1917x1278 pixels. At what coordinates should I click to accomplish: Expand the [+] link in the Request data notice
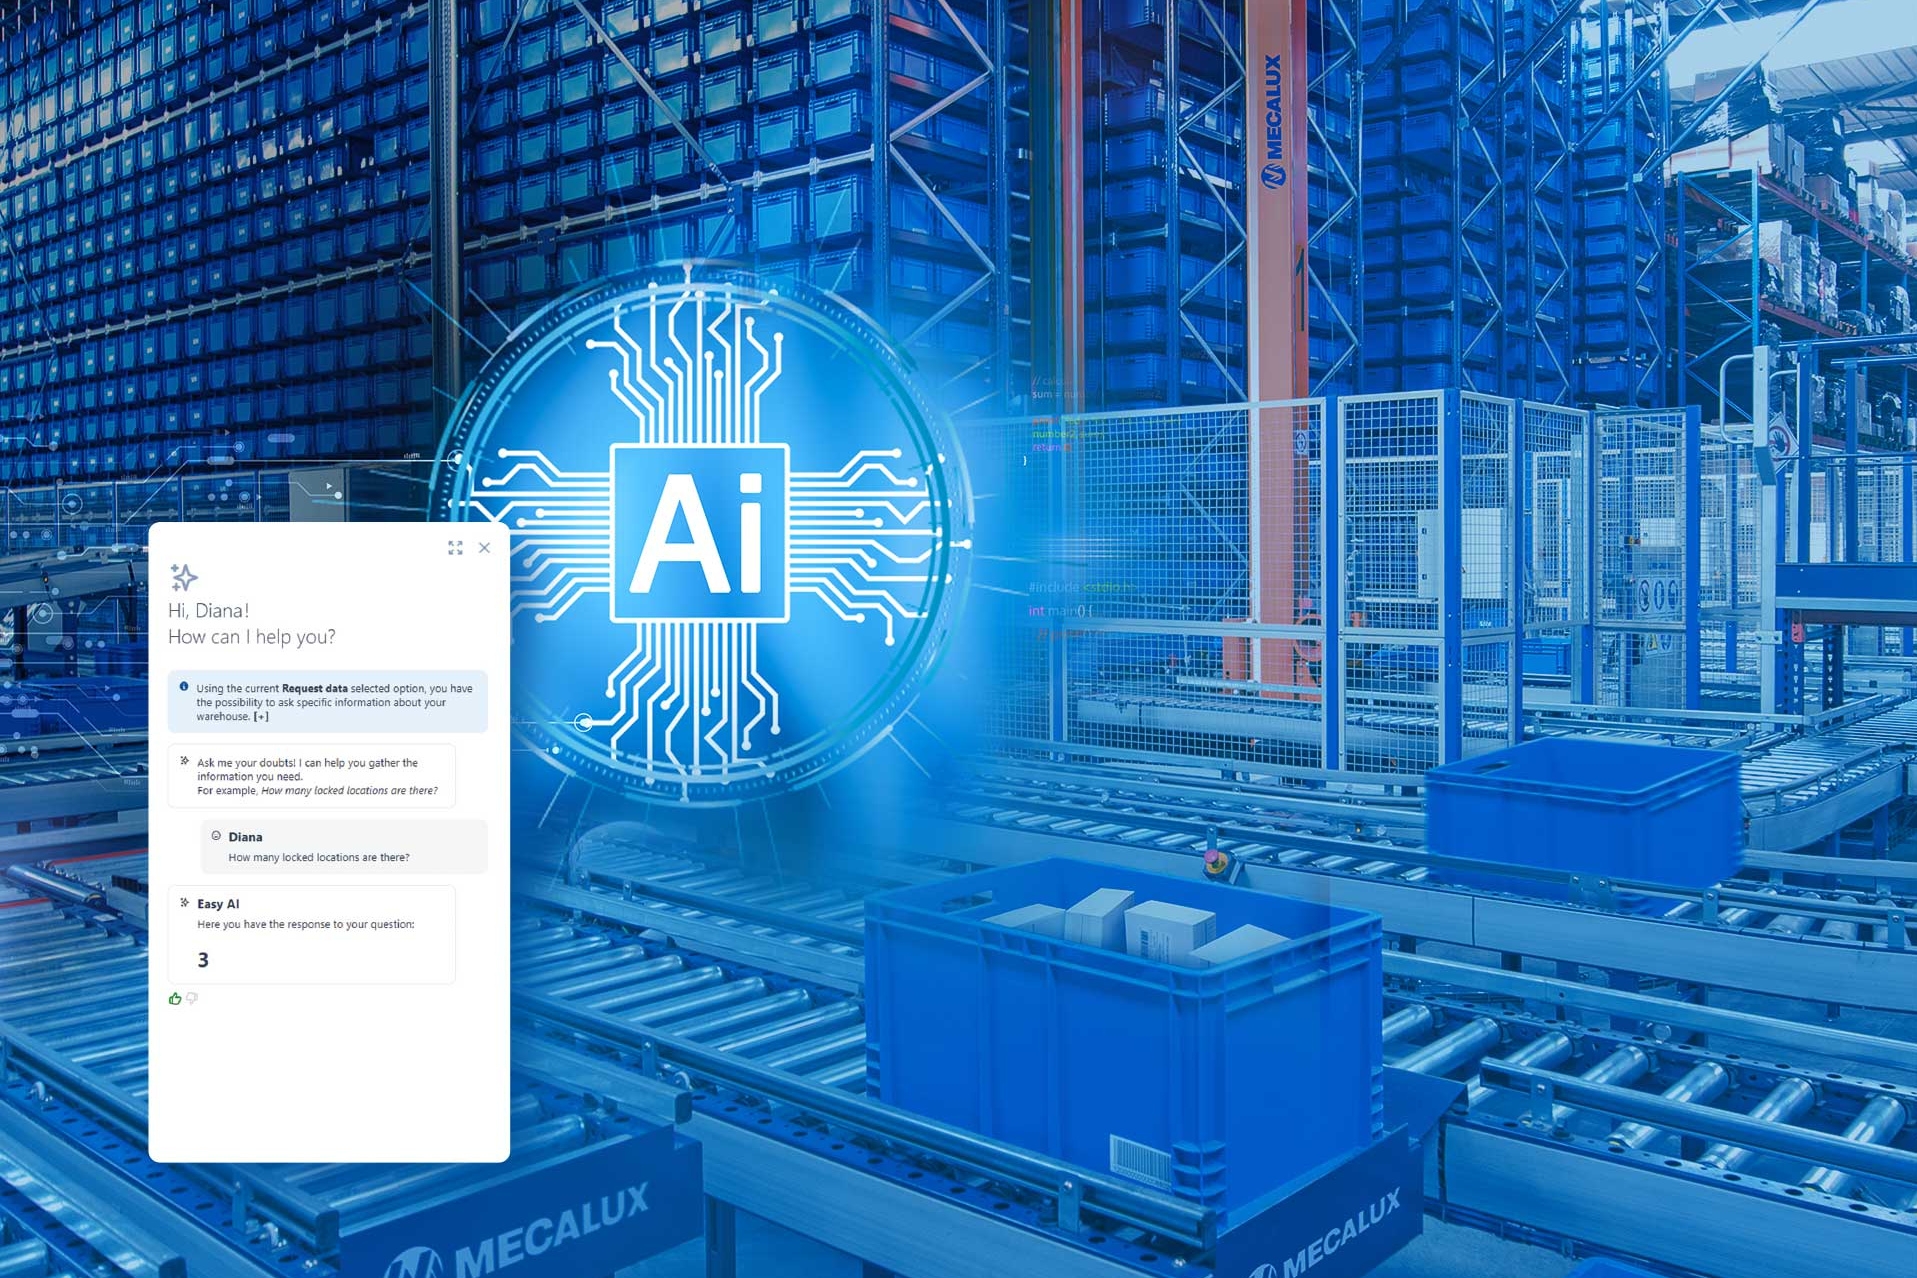pos(261,717)
